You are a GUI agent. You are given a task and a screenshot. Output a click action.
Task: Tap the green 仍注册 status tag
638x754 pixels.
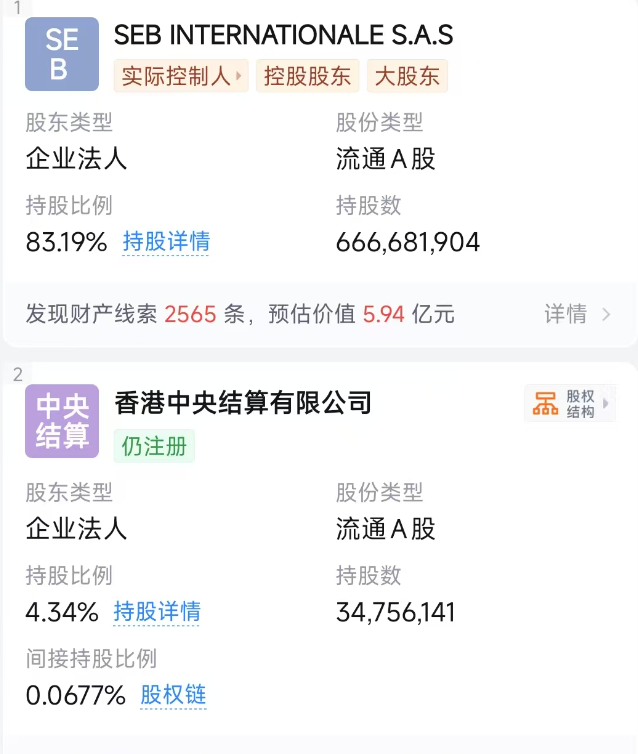[155, 445]
